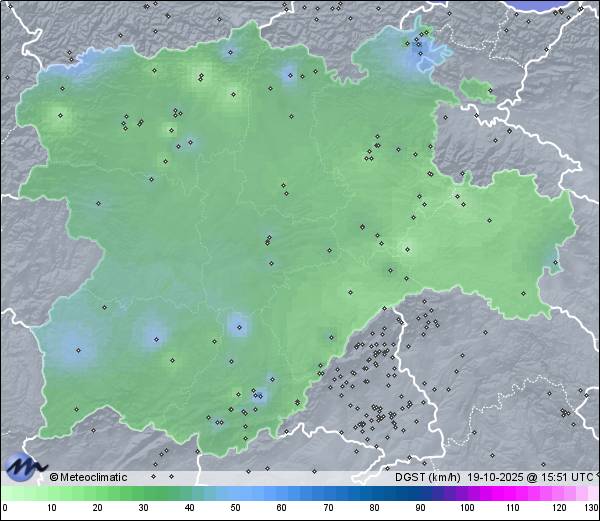Viewport: 600px width, 521px height.
Task: Click the 100 value on color scale
Action: coord(466,508)
